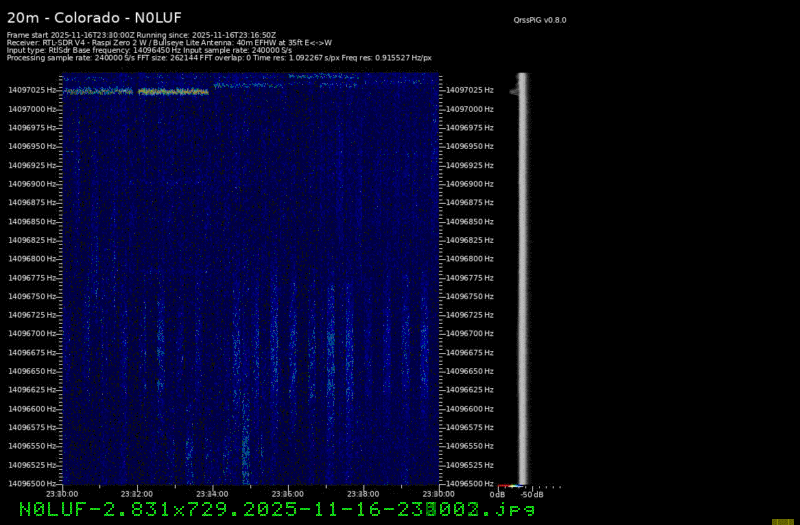Click the 'QrssPiG v0.8.0' version label
800x525 pixels.
[x=540, y=20]
